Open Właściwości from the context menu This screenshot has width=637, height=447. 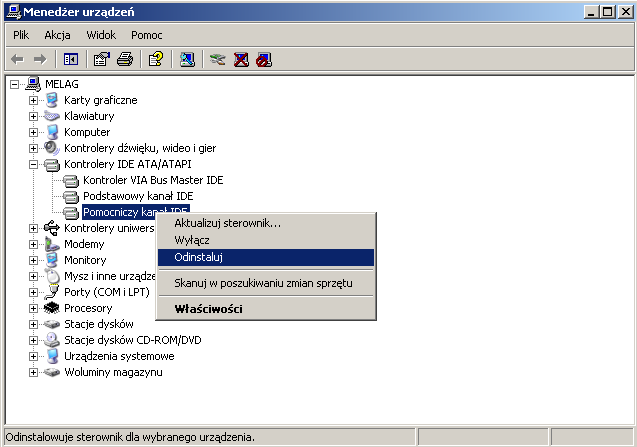point(266,309)
